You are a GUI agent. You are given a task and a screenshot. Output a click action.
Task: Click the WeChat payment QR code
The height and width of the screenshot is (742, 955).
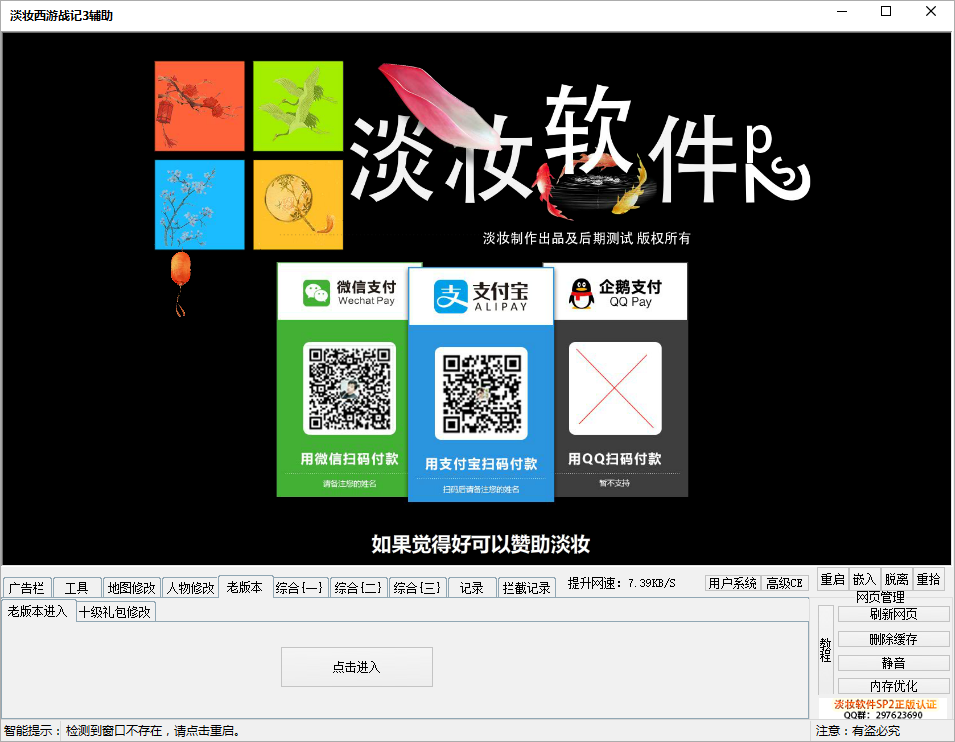pyautogui.click(x=350, y=389)
